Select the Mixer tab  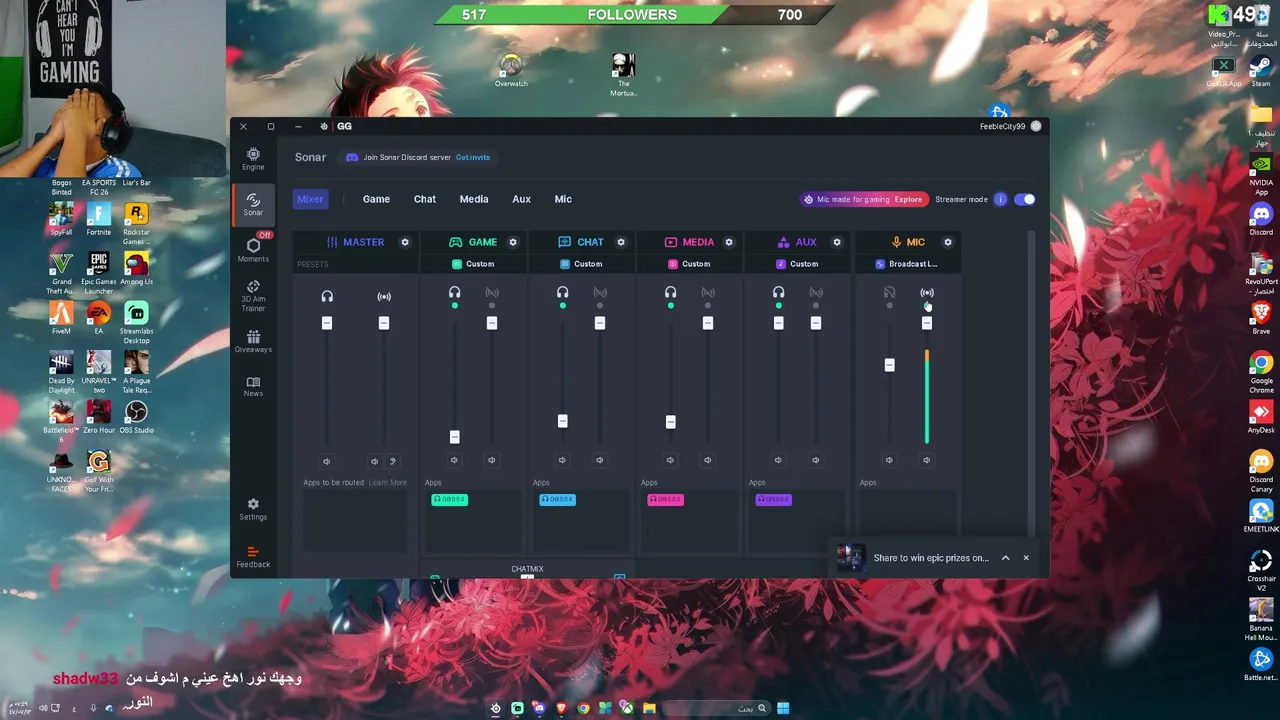point(310,199)
